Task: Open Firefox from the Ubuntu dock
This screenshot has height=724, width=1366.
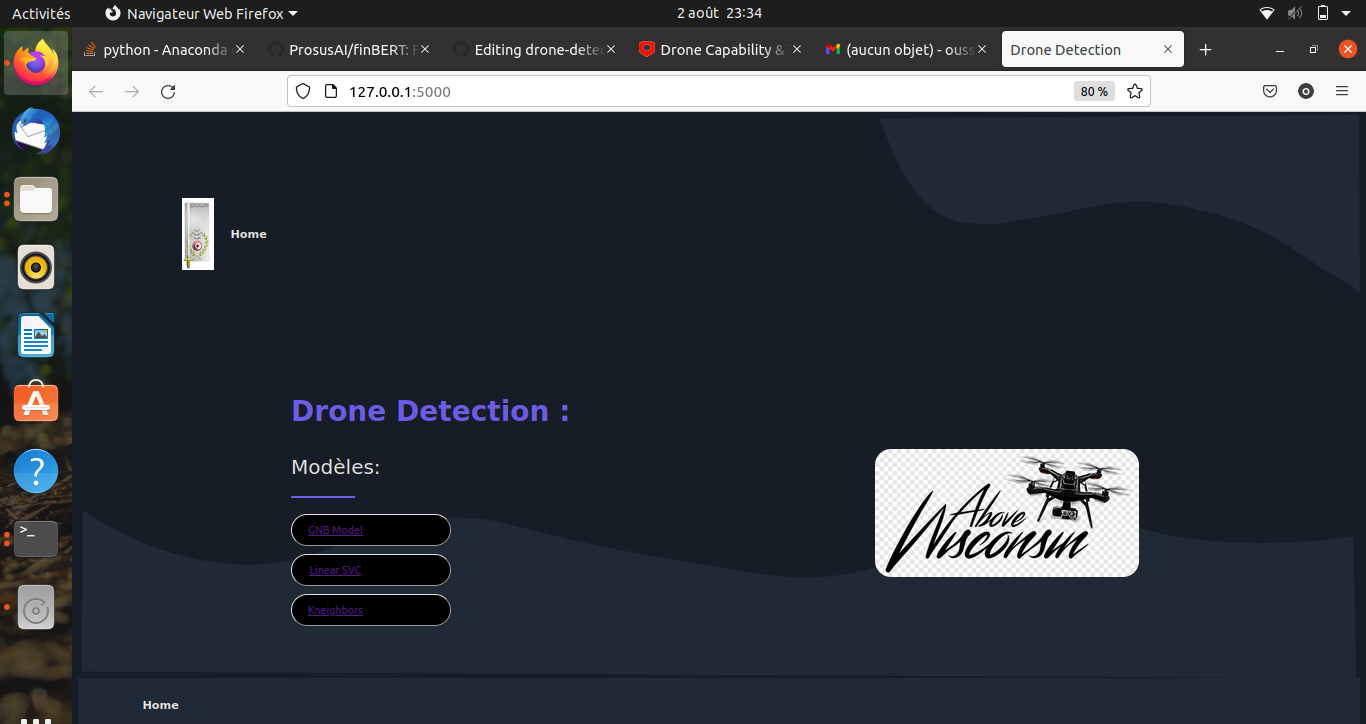Action: 36,63
